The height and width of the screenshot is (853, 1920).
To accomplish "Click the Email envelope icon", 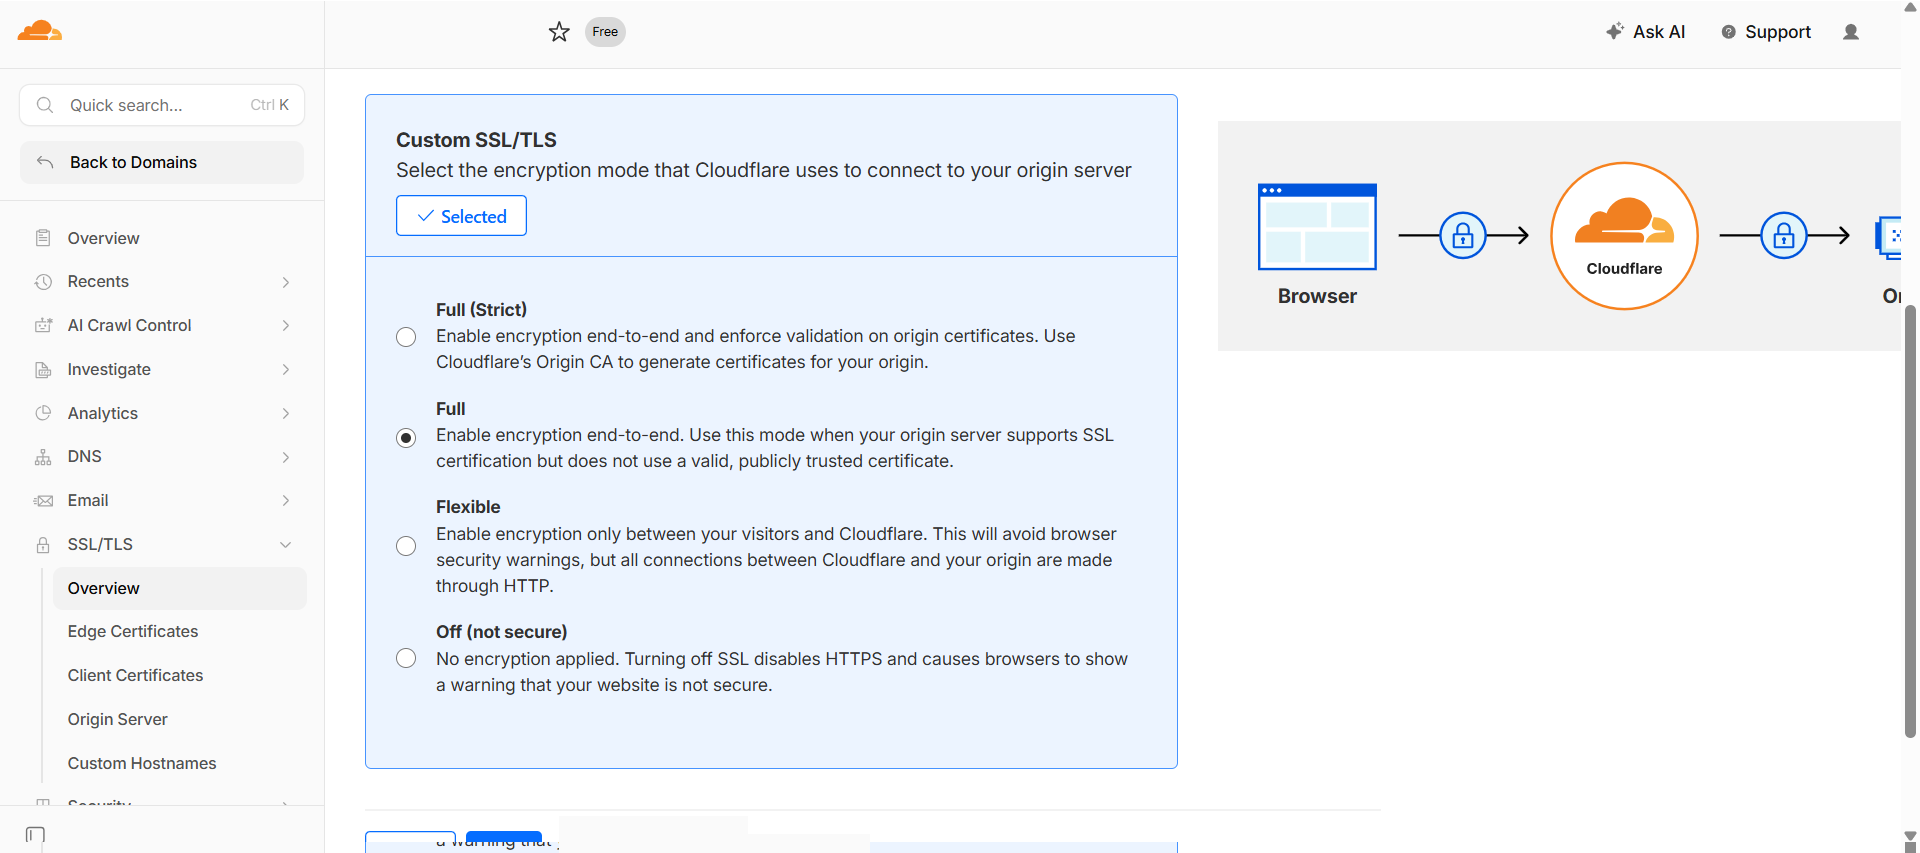I will point(43,501).
